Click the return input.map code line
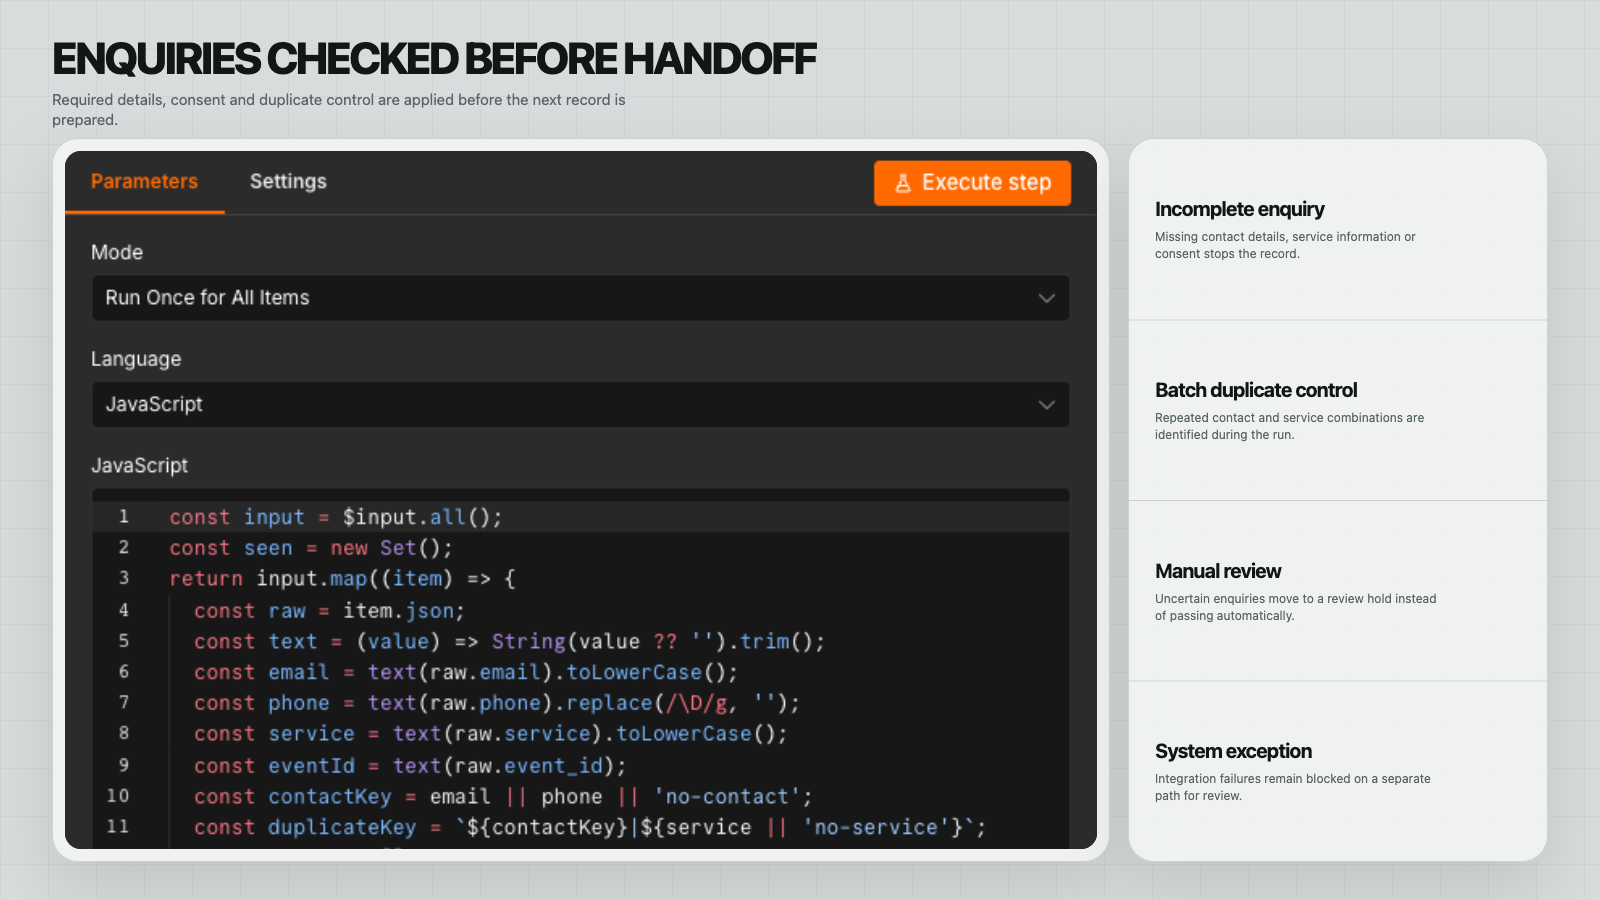Viewport: 1600px width, 900px height. tap(342, 579)
